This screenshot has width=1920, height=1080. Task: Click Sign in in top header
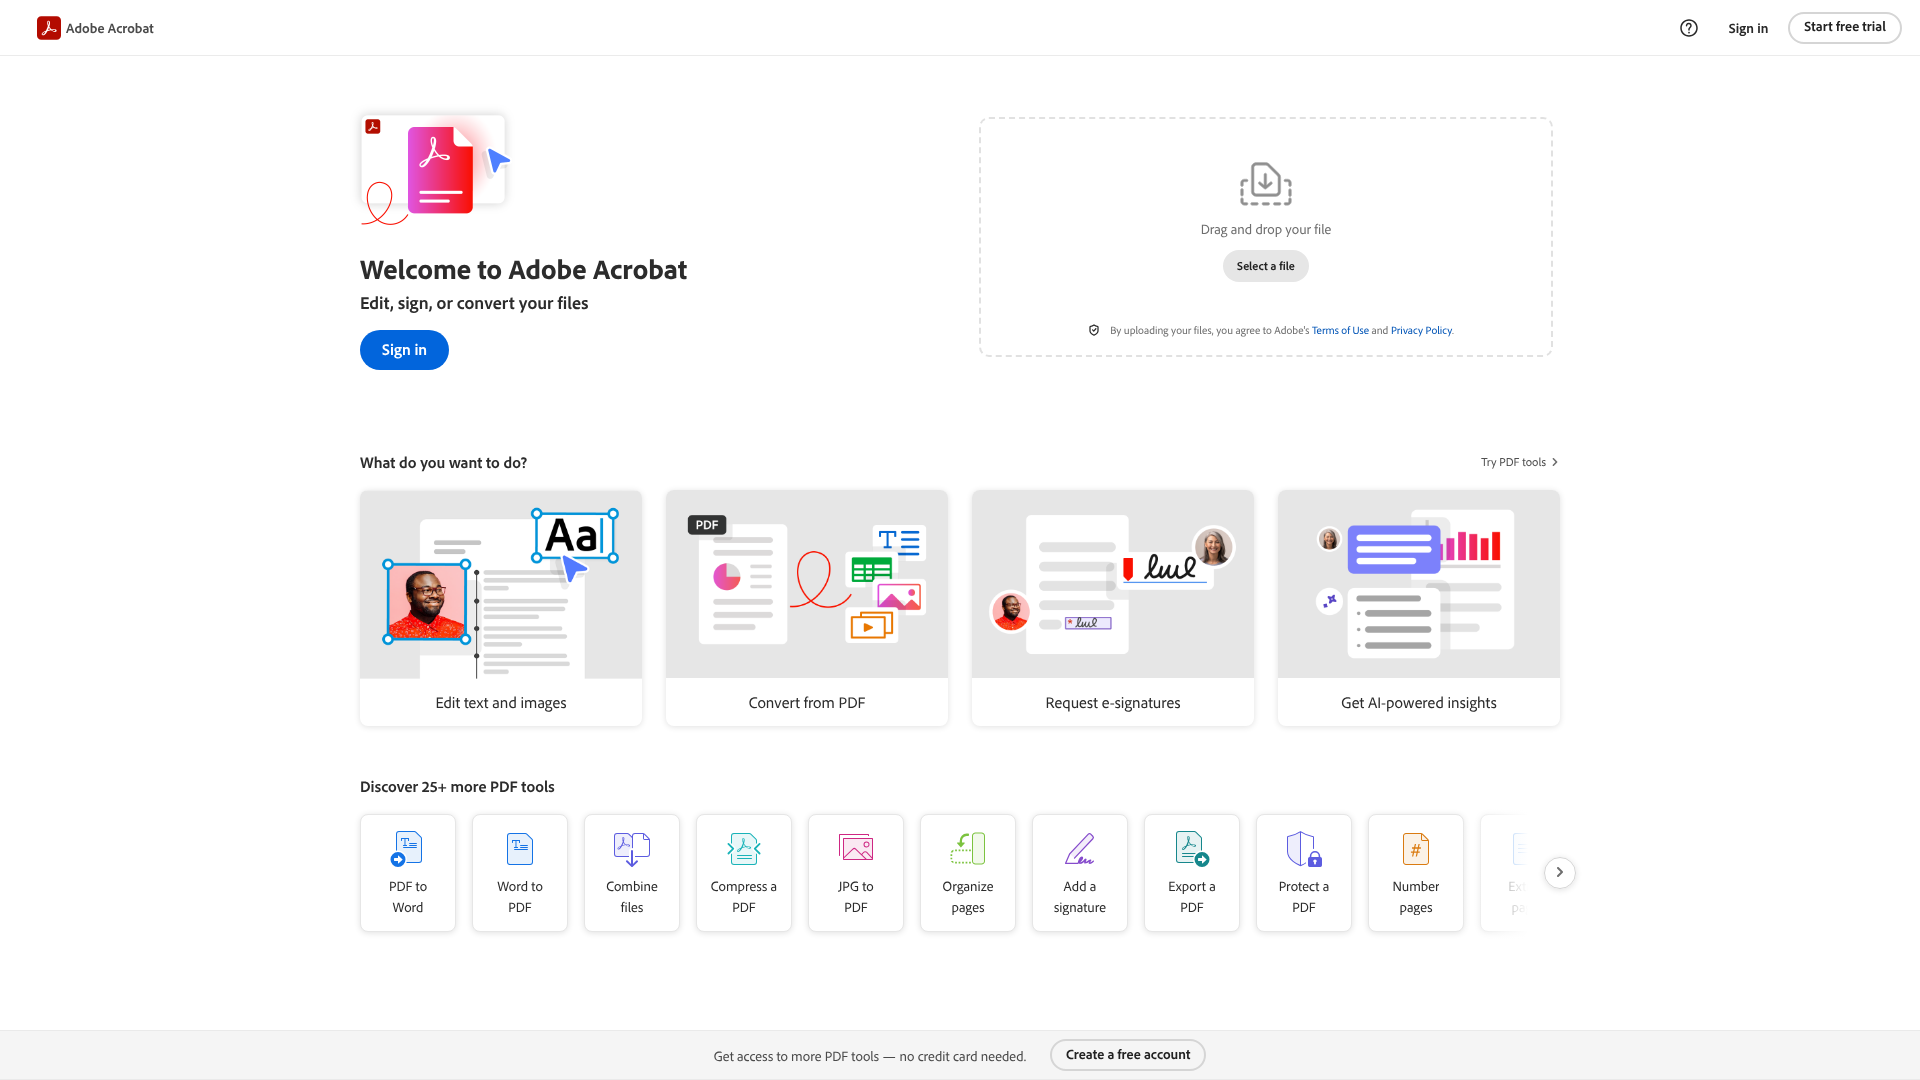(1747, 28)
